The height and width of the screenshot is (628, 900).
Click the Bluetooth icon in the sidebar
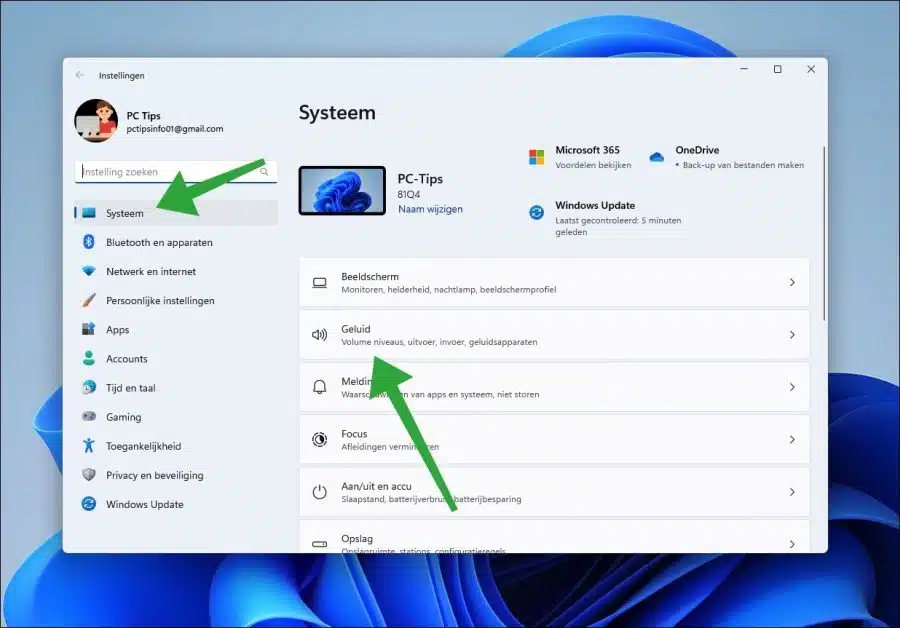[89, 242]
